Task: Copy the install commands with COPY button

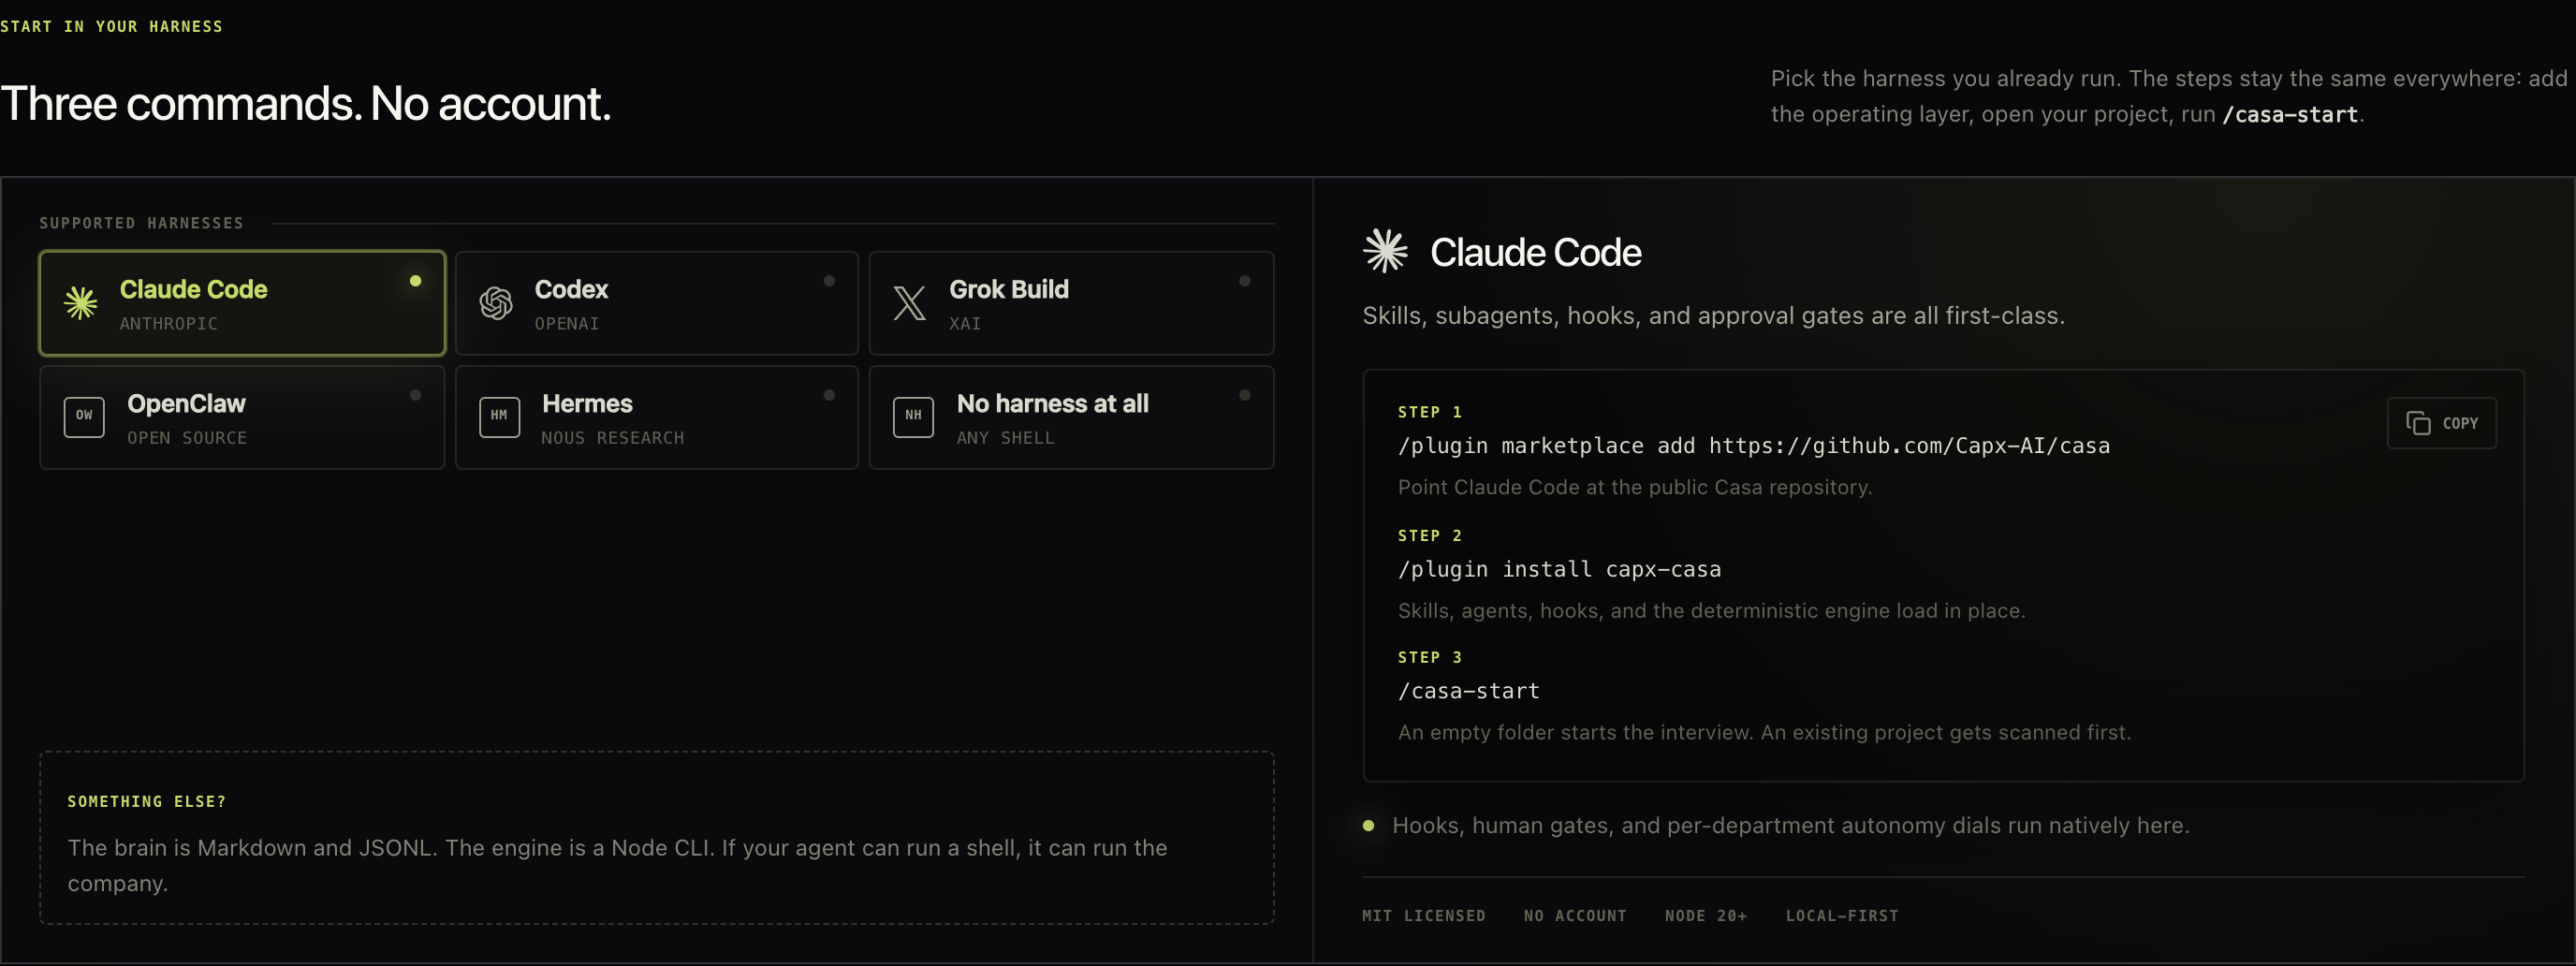Action: (x=2441, y=423)
